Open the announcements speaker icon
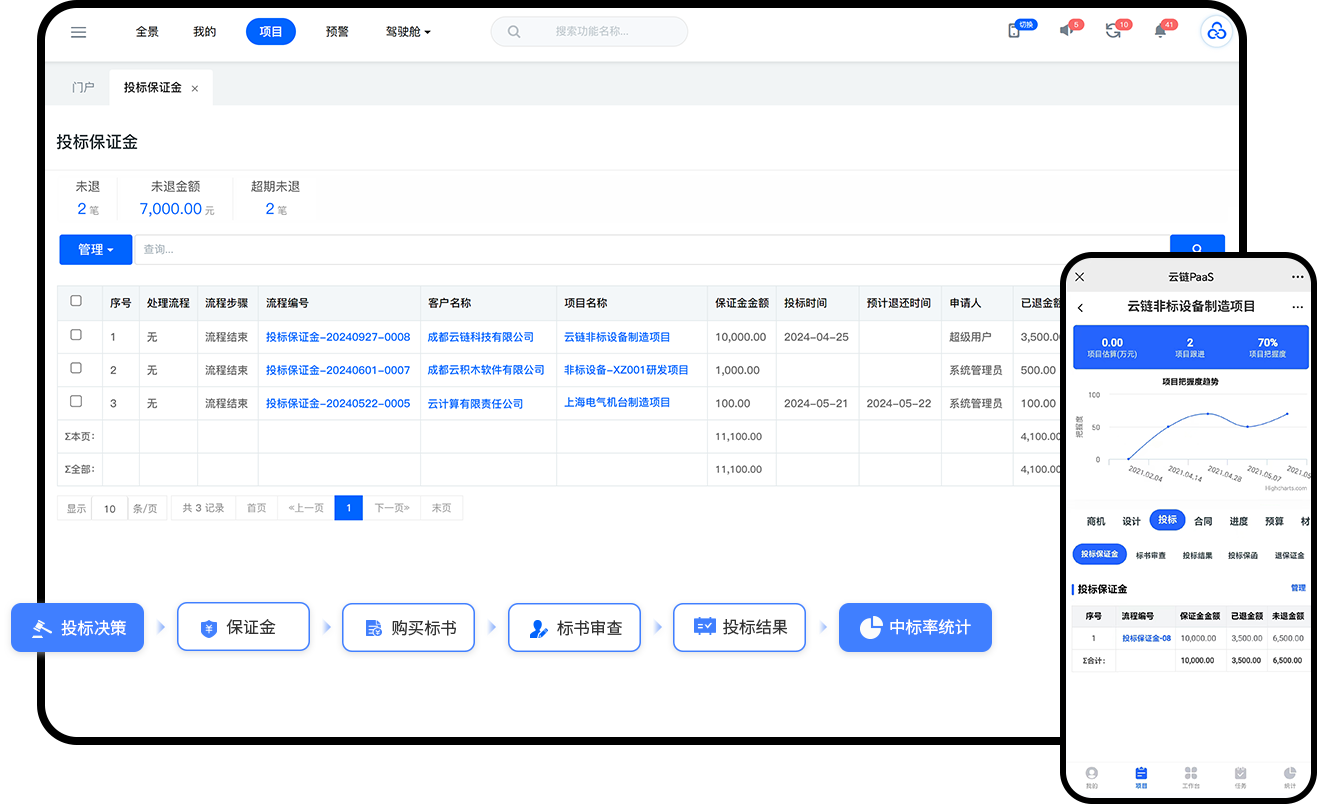 pyautogui.click(x=1066, y=31)
